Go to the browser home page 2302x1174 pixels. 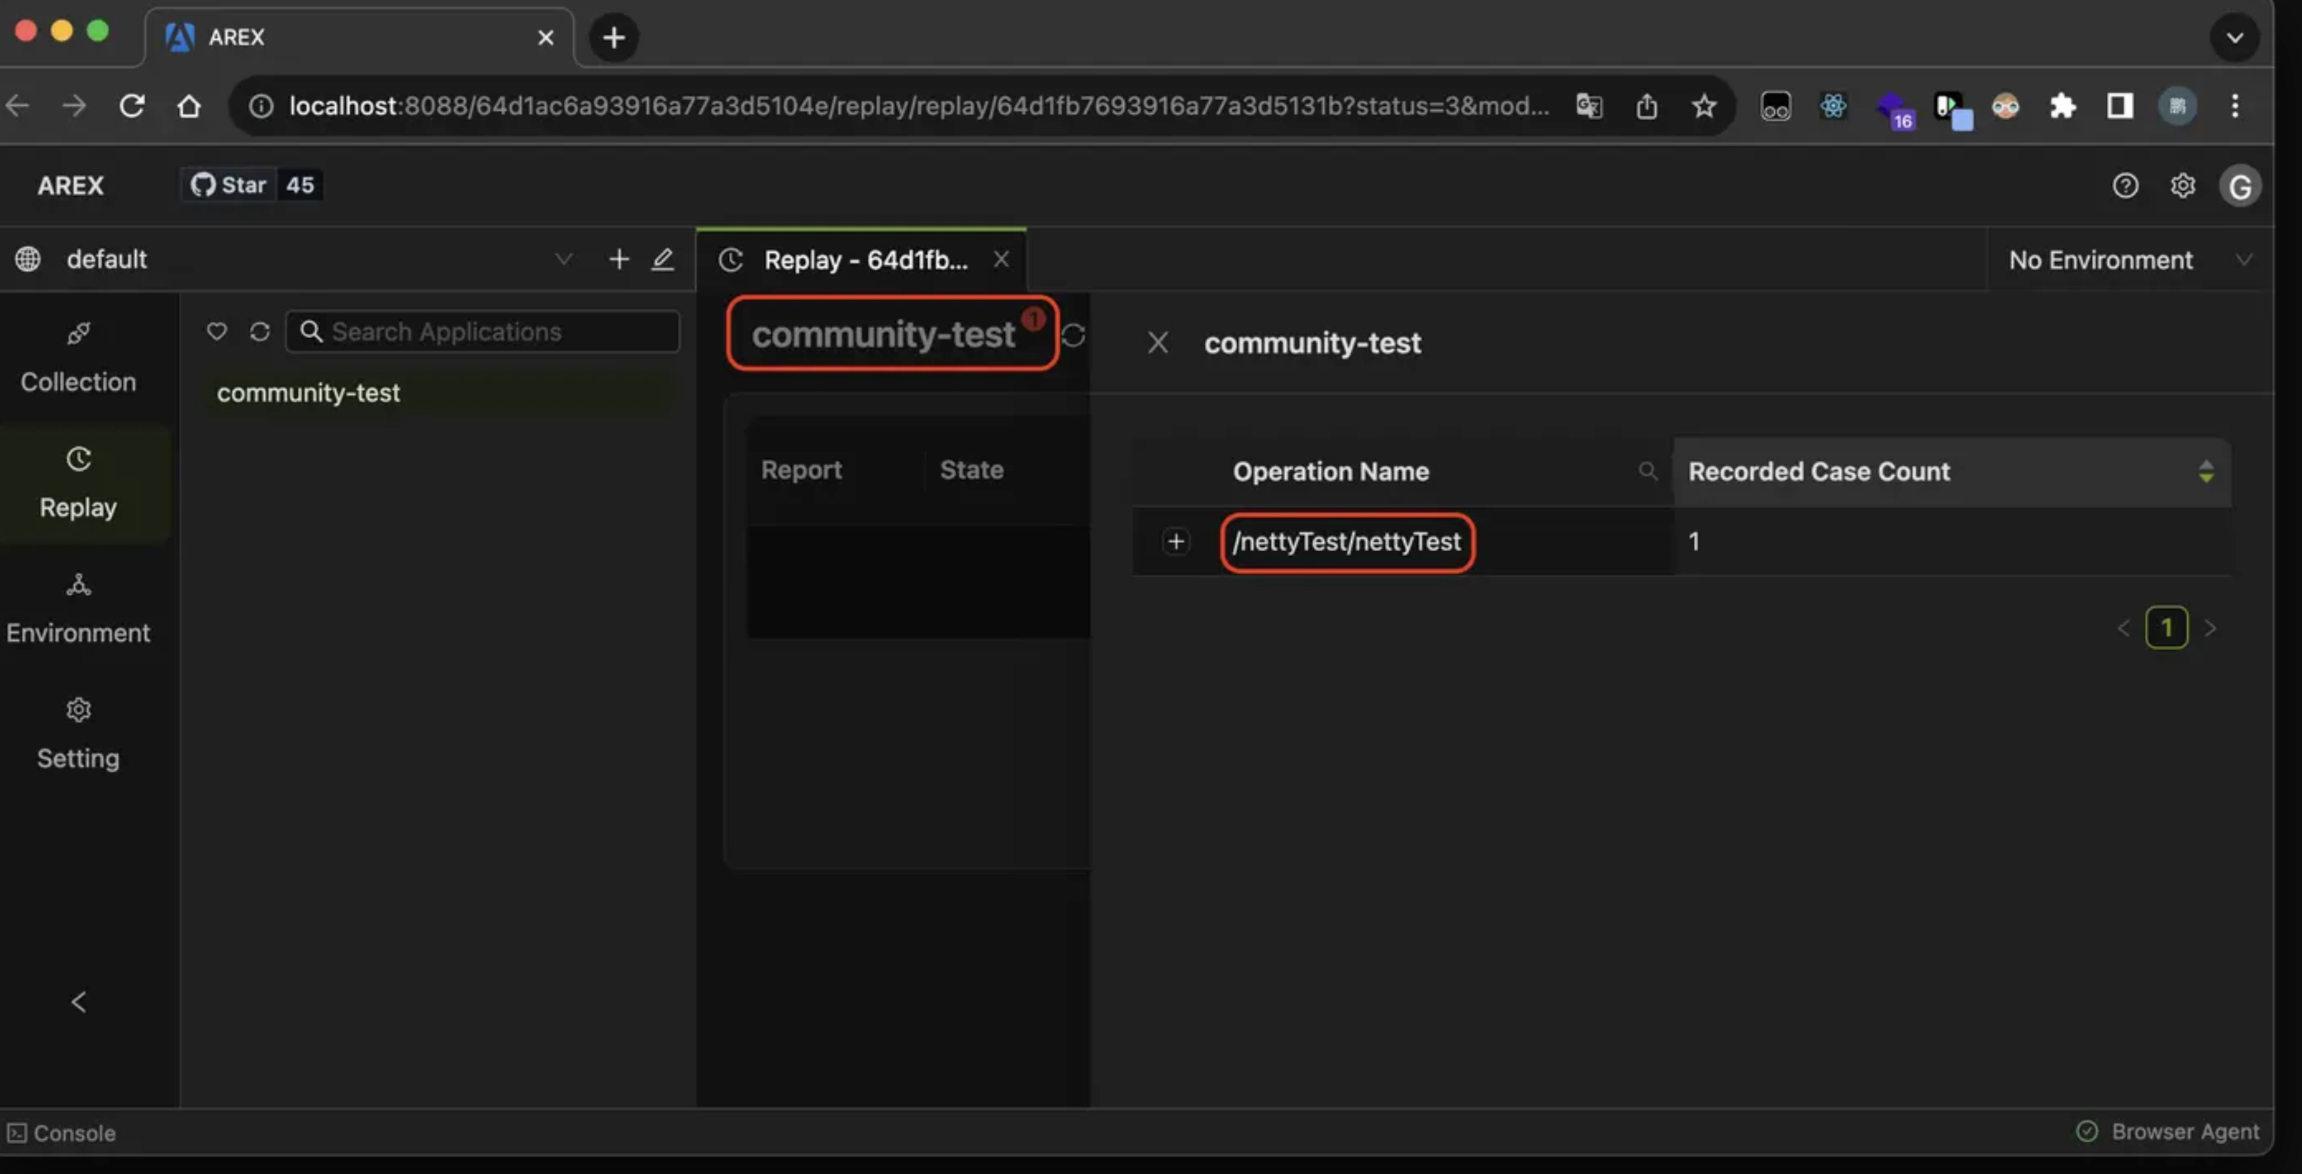click(x=189, y=105)
